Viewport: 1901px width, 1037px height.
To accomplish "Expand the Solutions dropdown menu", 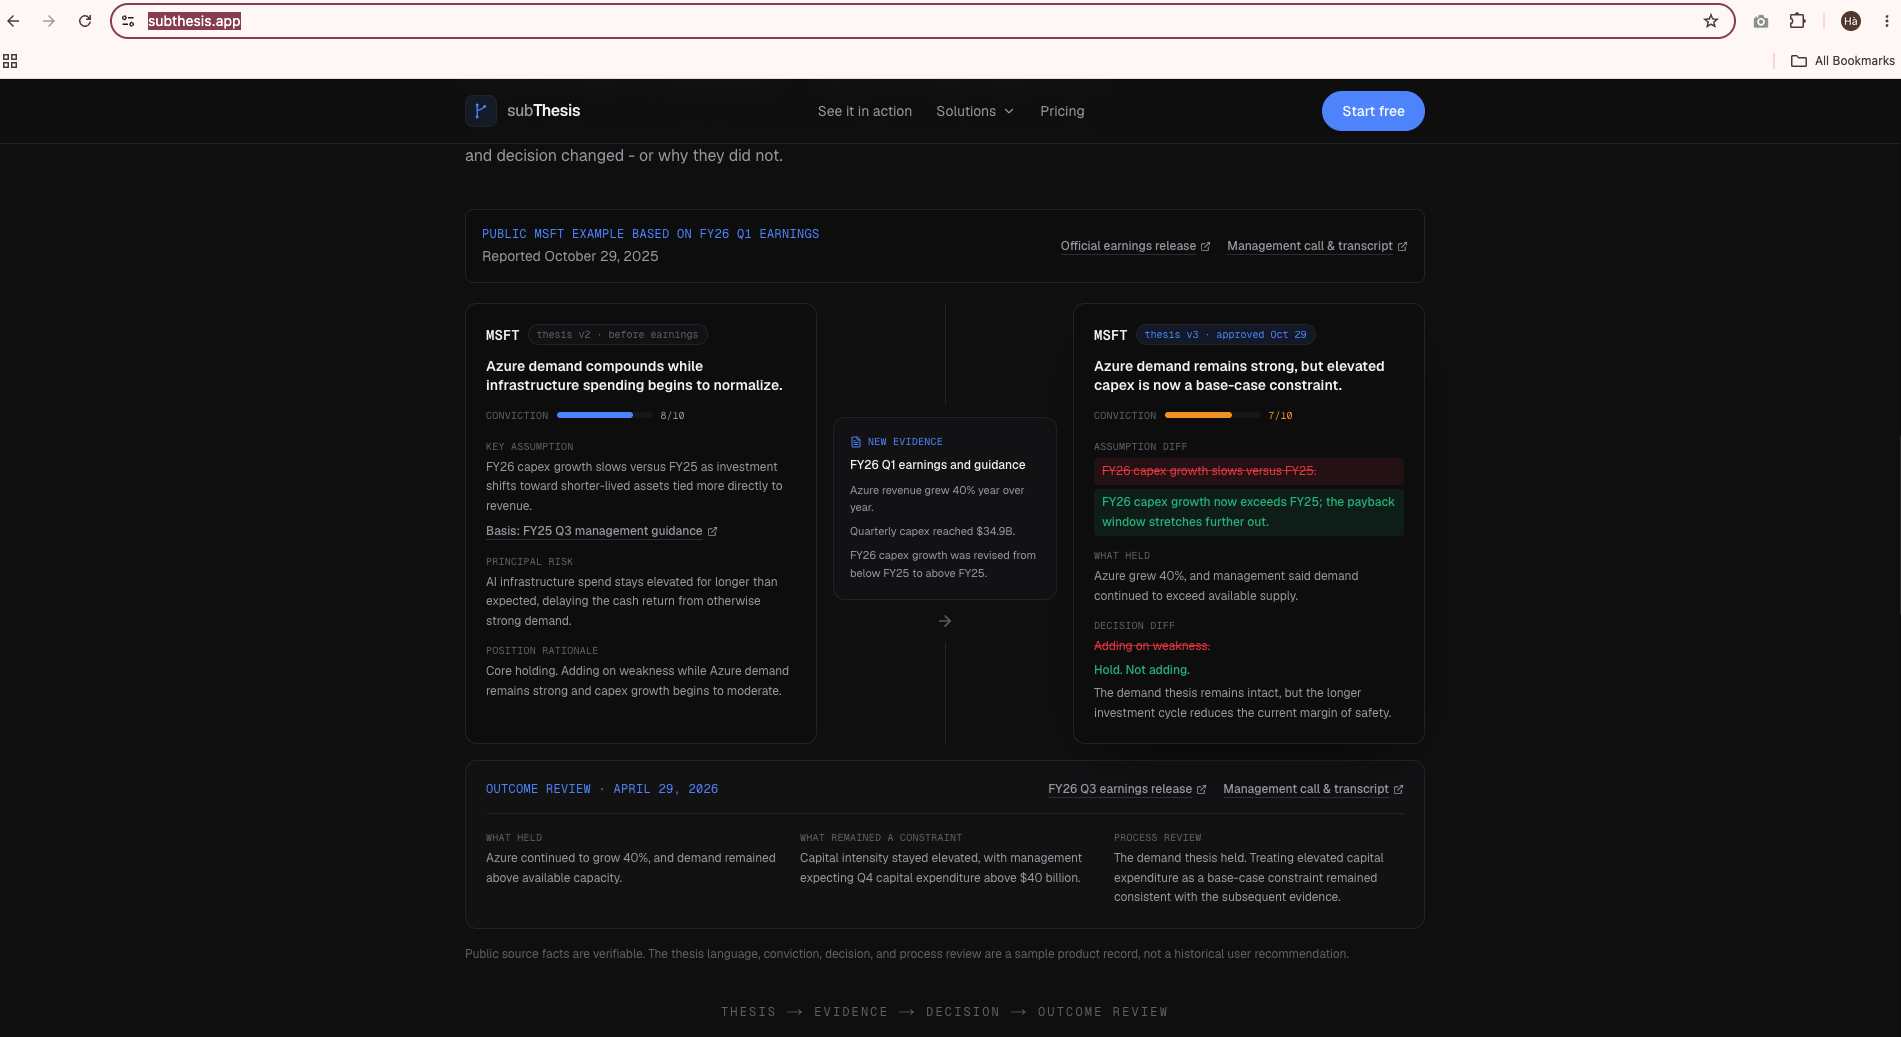I will click(975, 111).
